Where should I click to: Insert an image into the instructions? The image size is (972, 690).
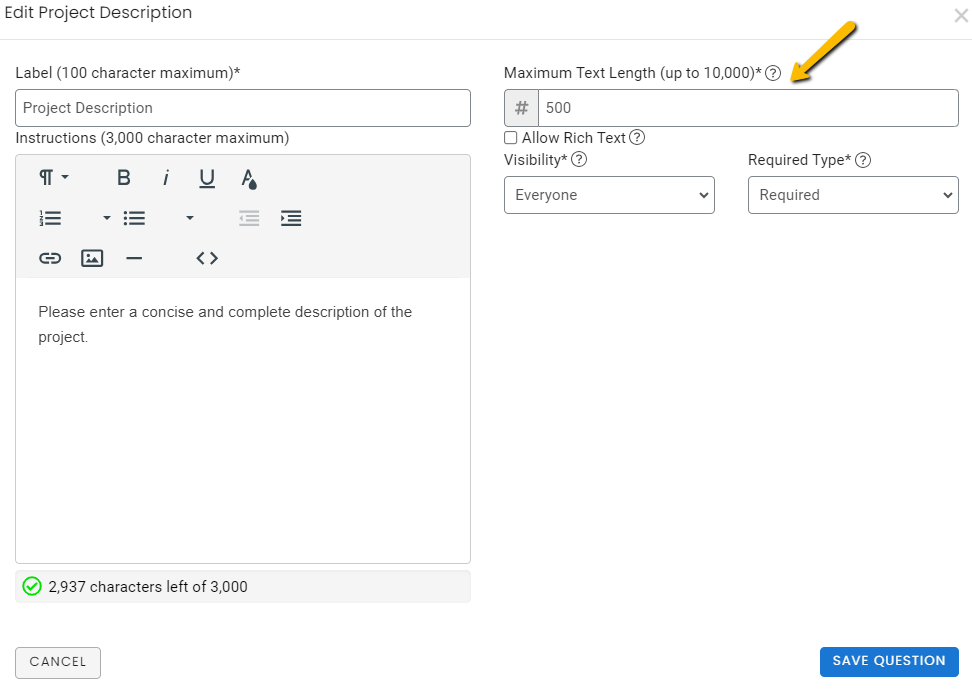[x=92, y=258]
